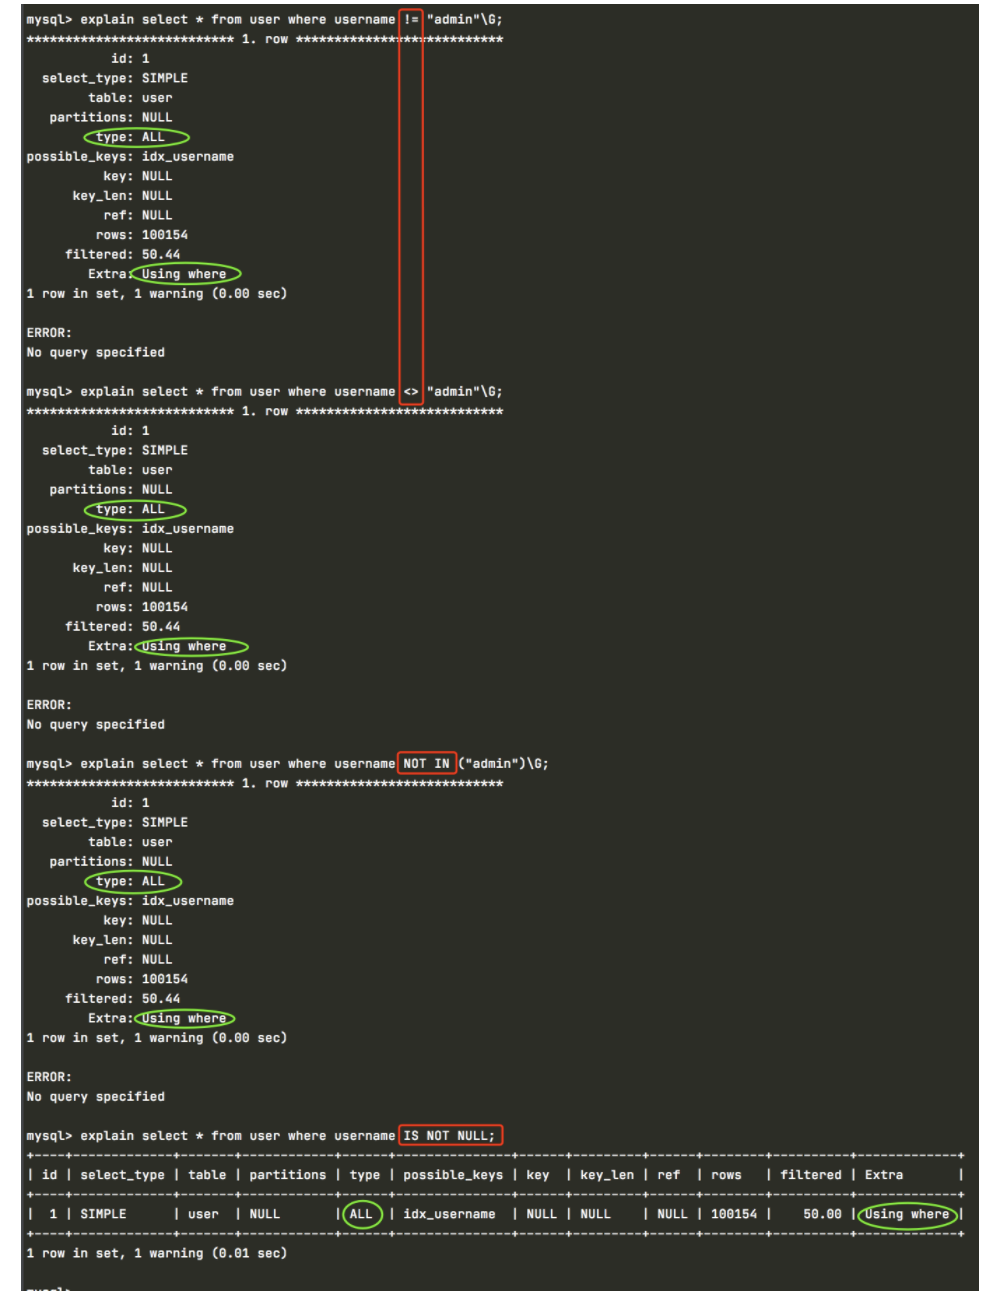This screenshot has height=1304, width=1008.
Task: Click "ref: NULL" under the NOT IN query
Action: [x=138, y=960]
